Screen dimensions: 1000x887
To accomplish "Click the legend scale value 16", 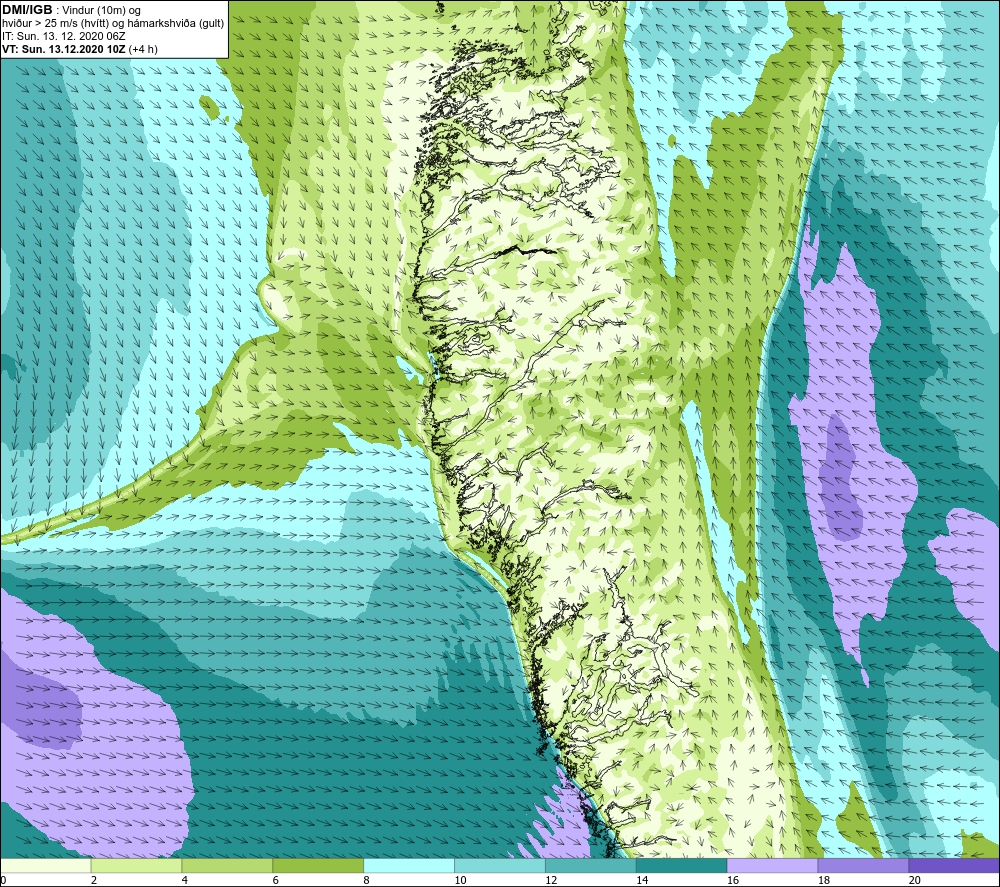I will (733, 880).
